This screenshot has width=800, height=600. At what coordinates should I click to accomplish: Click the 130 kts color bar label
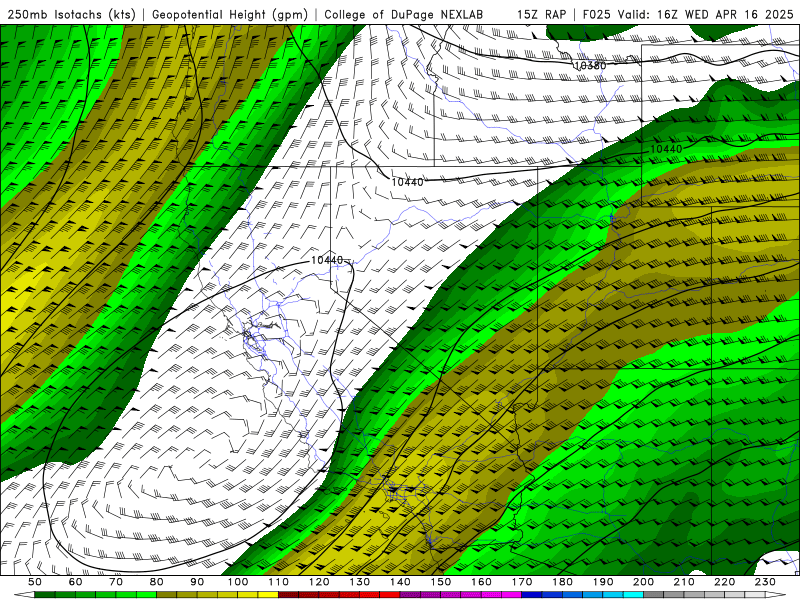[360, 582]
